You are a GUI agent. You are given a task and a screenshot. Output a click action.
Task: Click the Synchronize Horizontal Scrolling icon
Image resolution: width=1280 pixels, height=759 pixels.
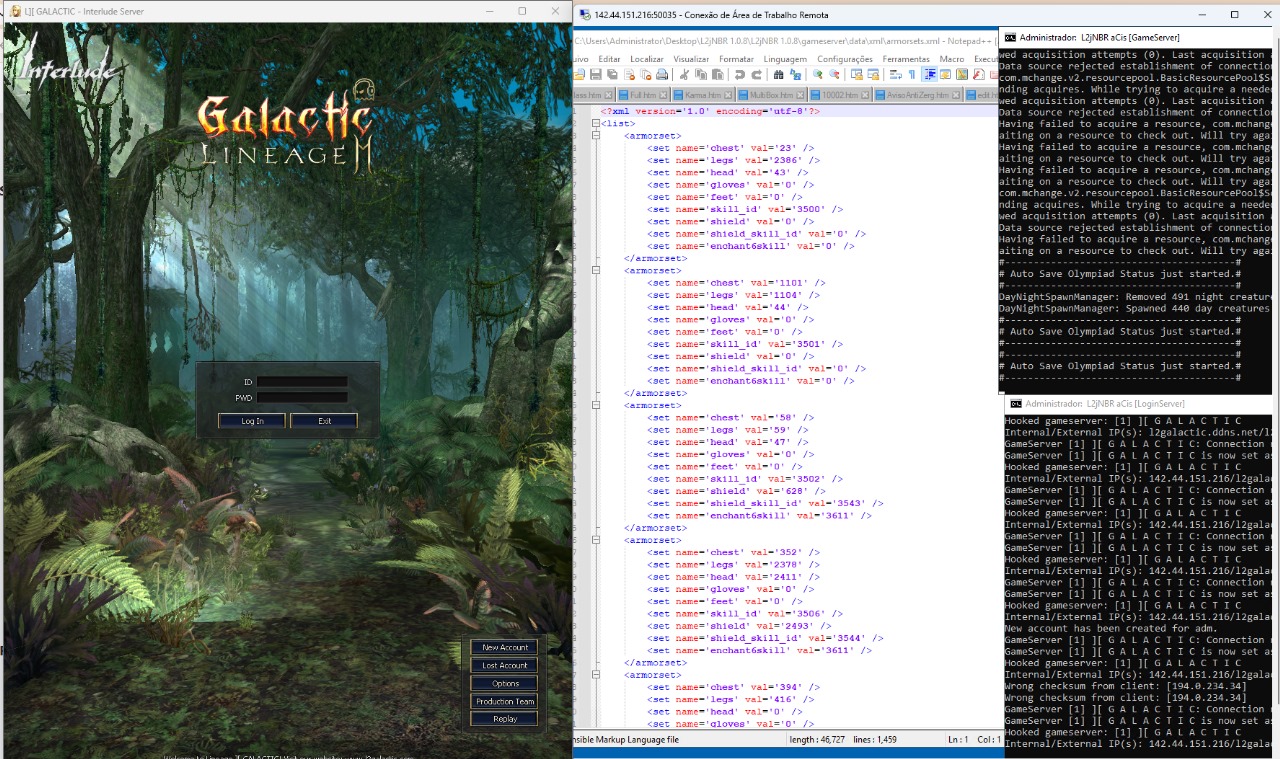(x=874, y=74)
